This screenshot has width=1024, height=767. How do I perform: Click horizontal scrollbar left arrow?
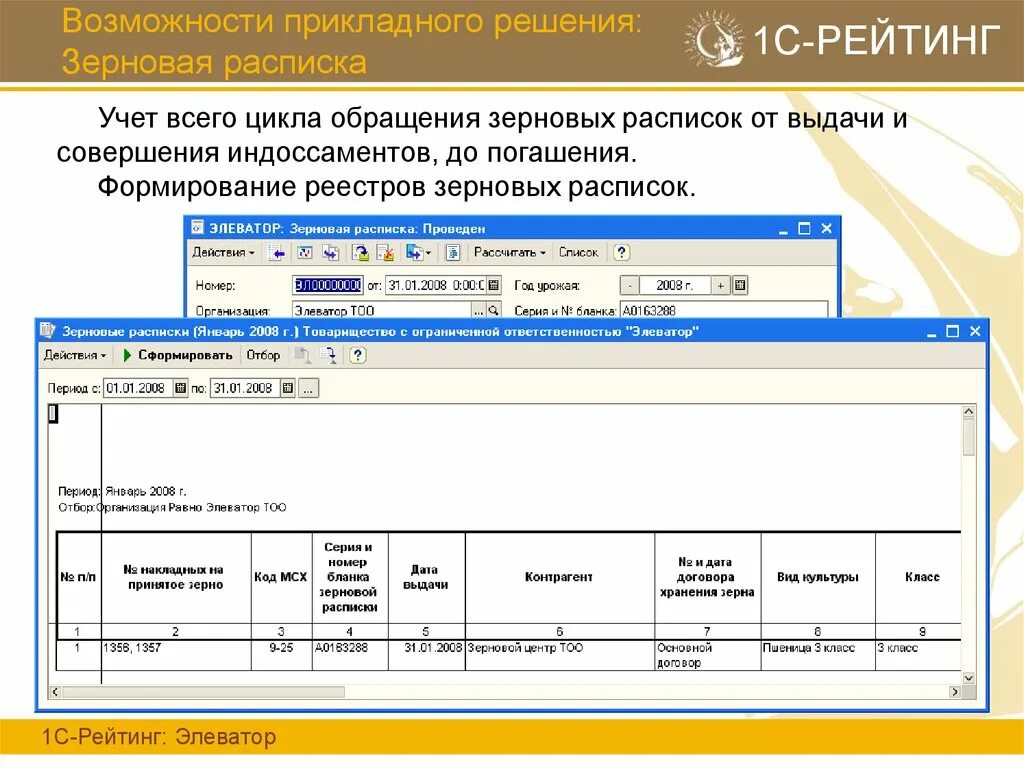56,691
